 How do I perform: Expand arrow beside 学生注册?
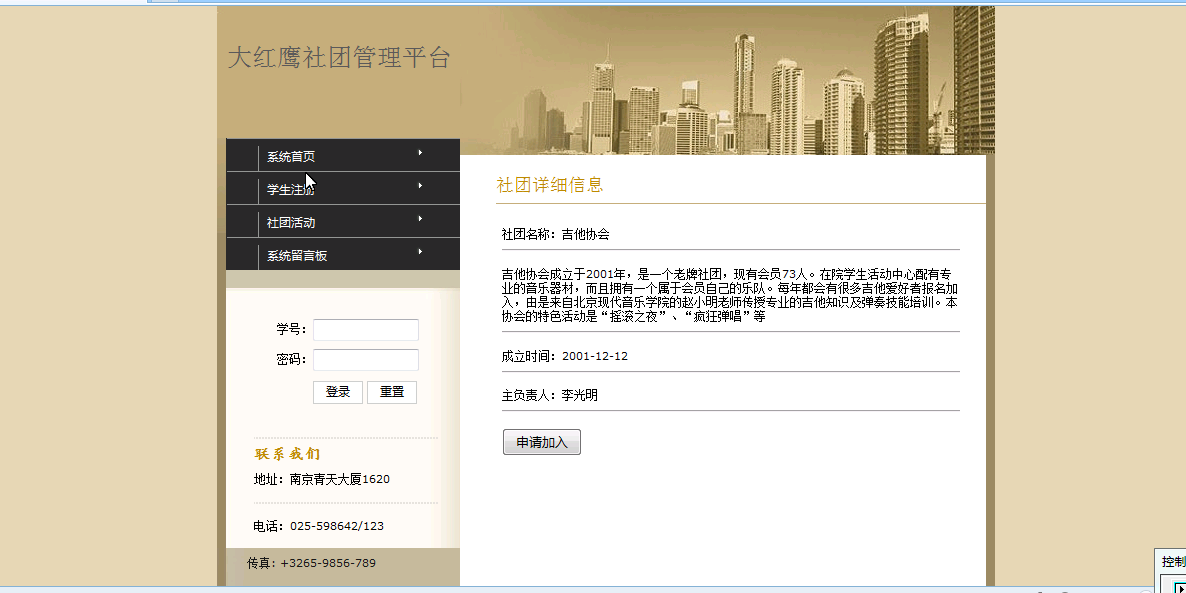coord(420,185)
